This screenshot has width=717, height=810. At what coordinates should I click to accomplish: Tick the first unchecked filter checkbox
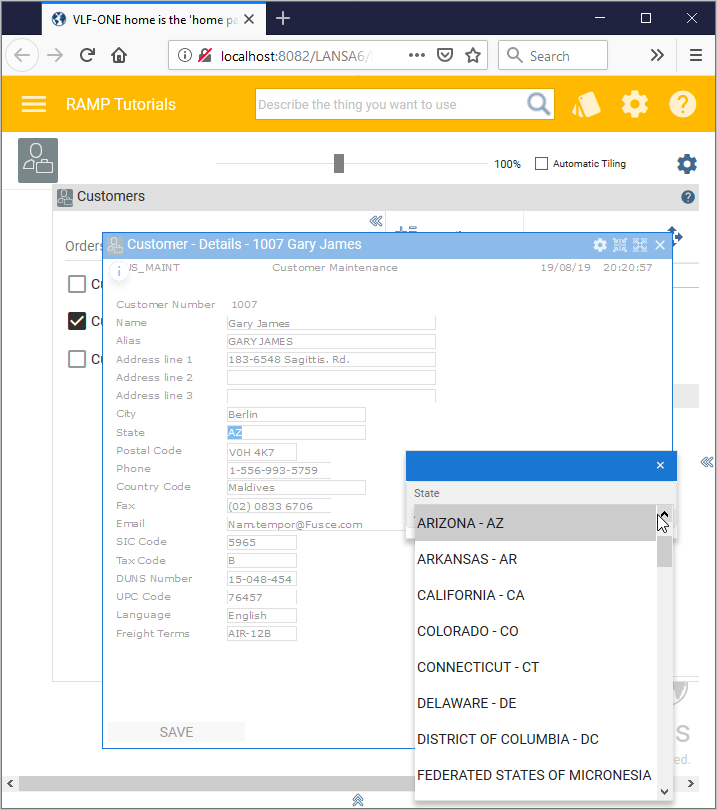click(77, 284)
